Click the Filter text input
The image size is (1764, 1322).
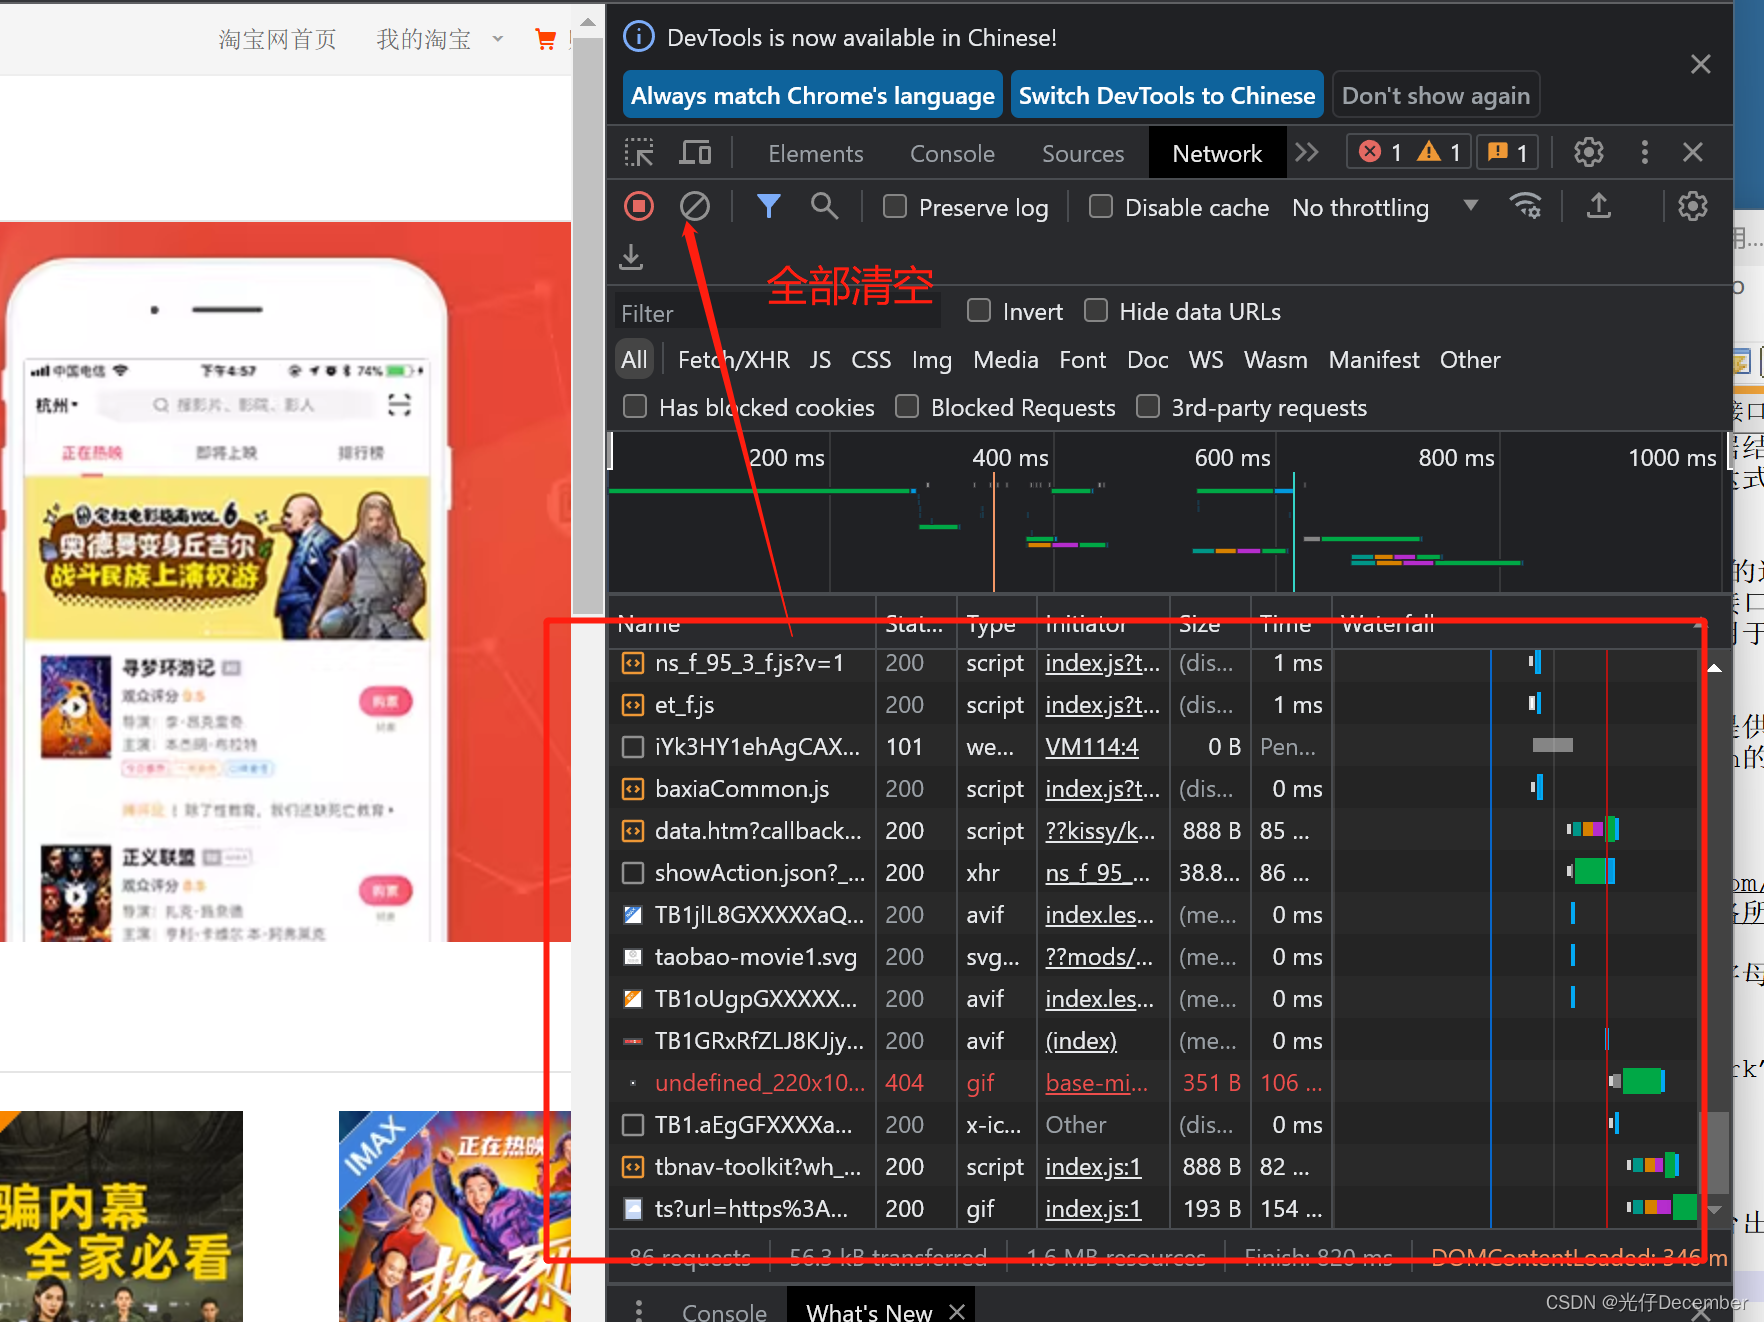click(777, 313)
